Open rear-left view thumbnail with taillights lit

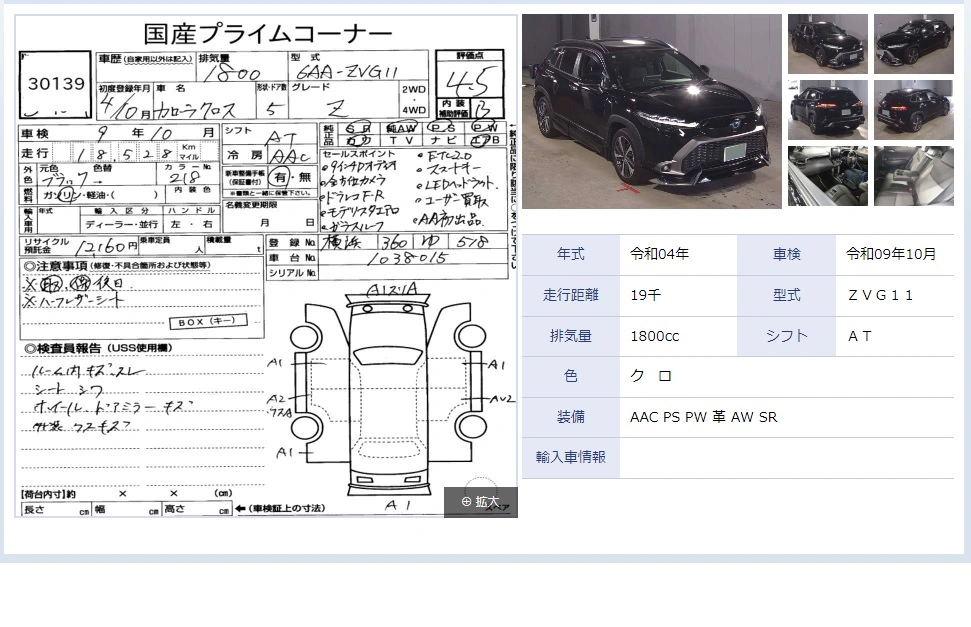pyautogui.click(x=827, y=110)
